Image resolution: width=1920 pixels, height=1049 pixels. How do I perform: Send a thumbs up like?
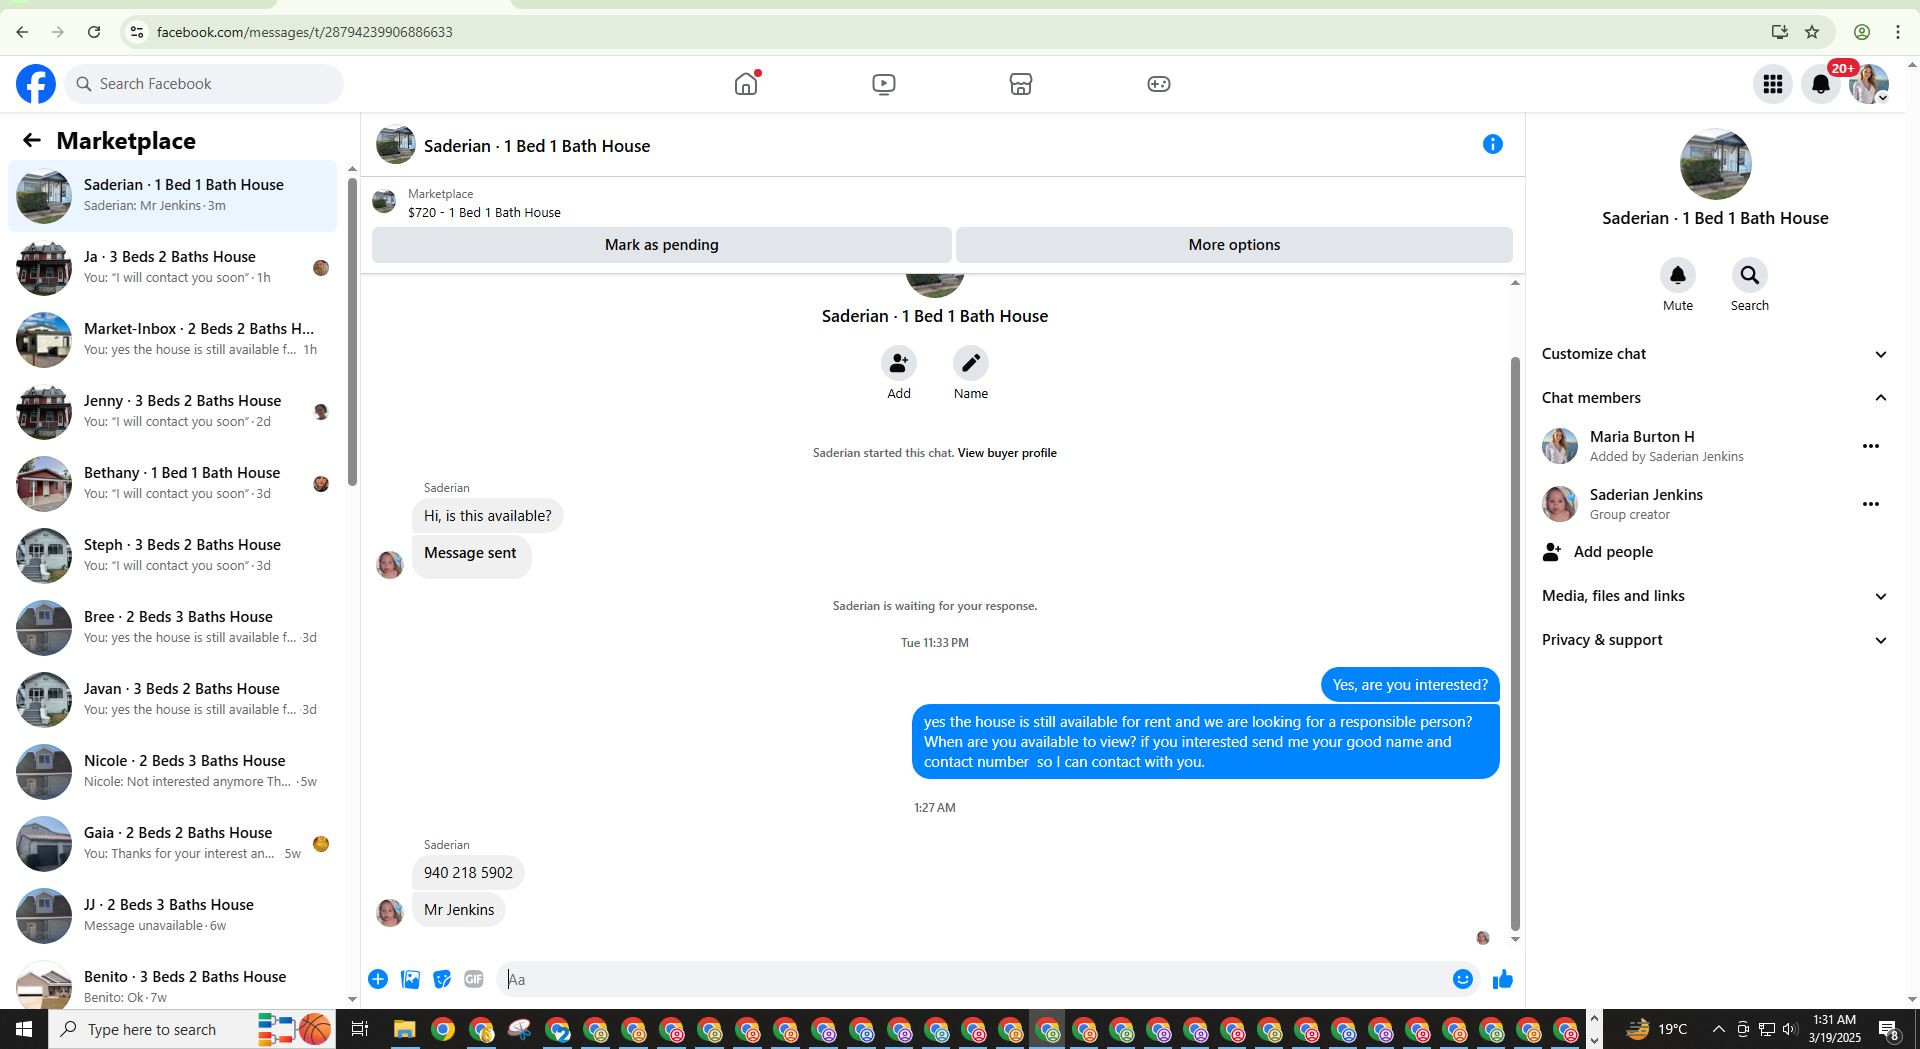point(1502,979)
